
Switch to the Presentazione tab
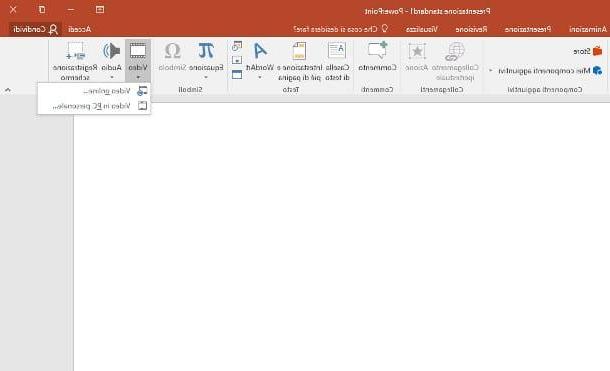[528, 29]
